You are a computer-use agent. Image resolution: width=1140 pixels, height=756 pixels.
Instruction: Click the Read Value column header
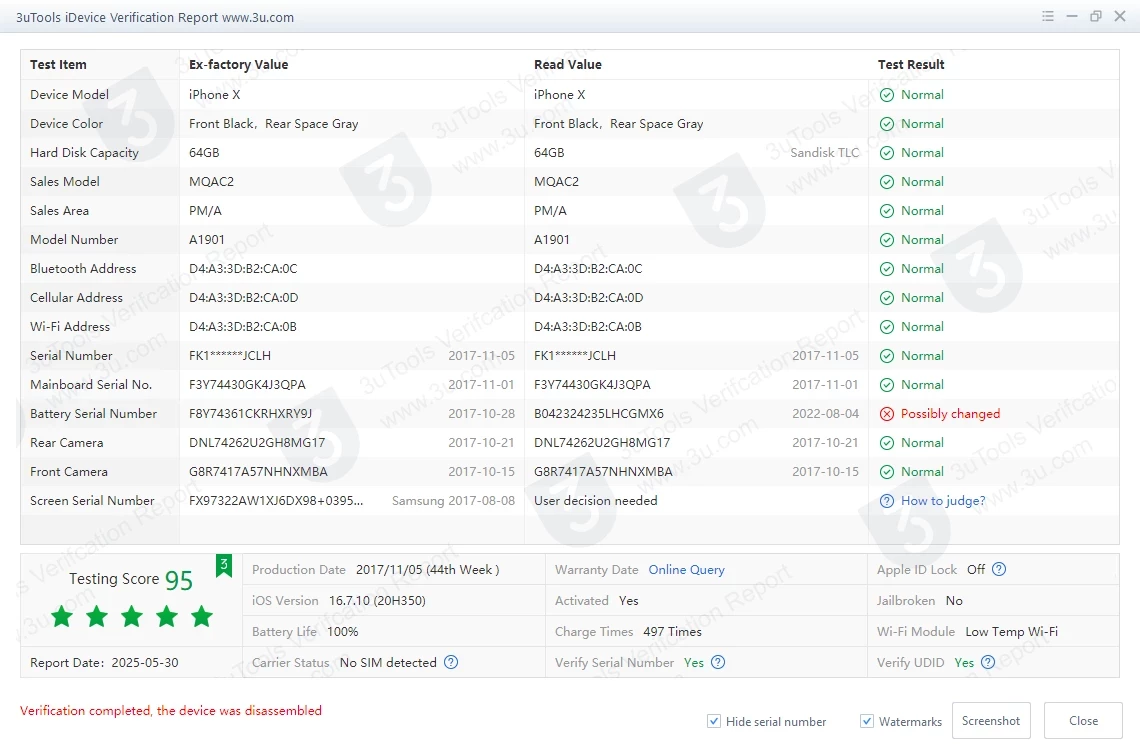point(568,65)
